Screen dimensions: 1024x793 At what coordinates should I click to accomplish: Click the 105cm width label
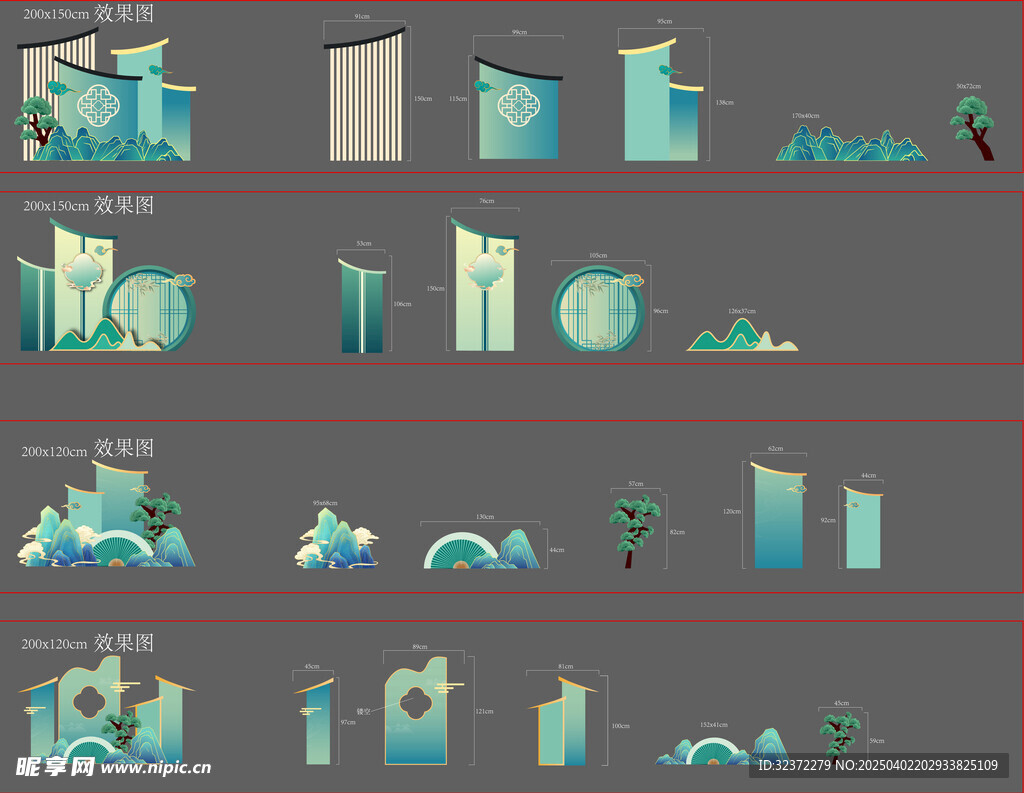click(598, 255)
